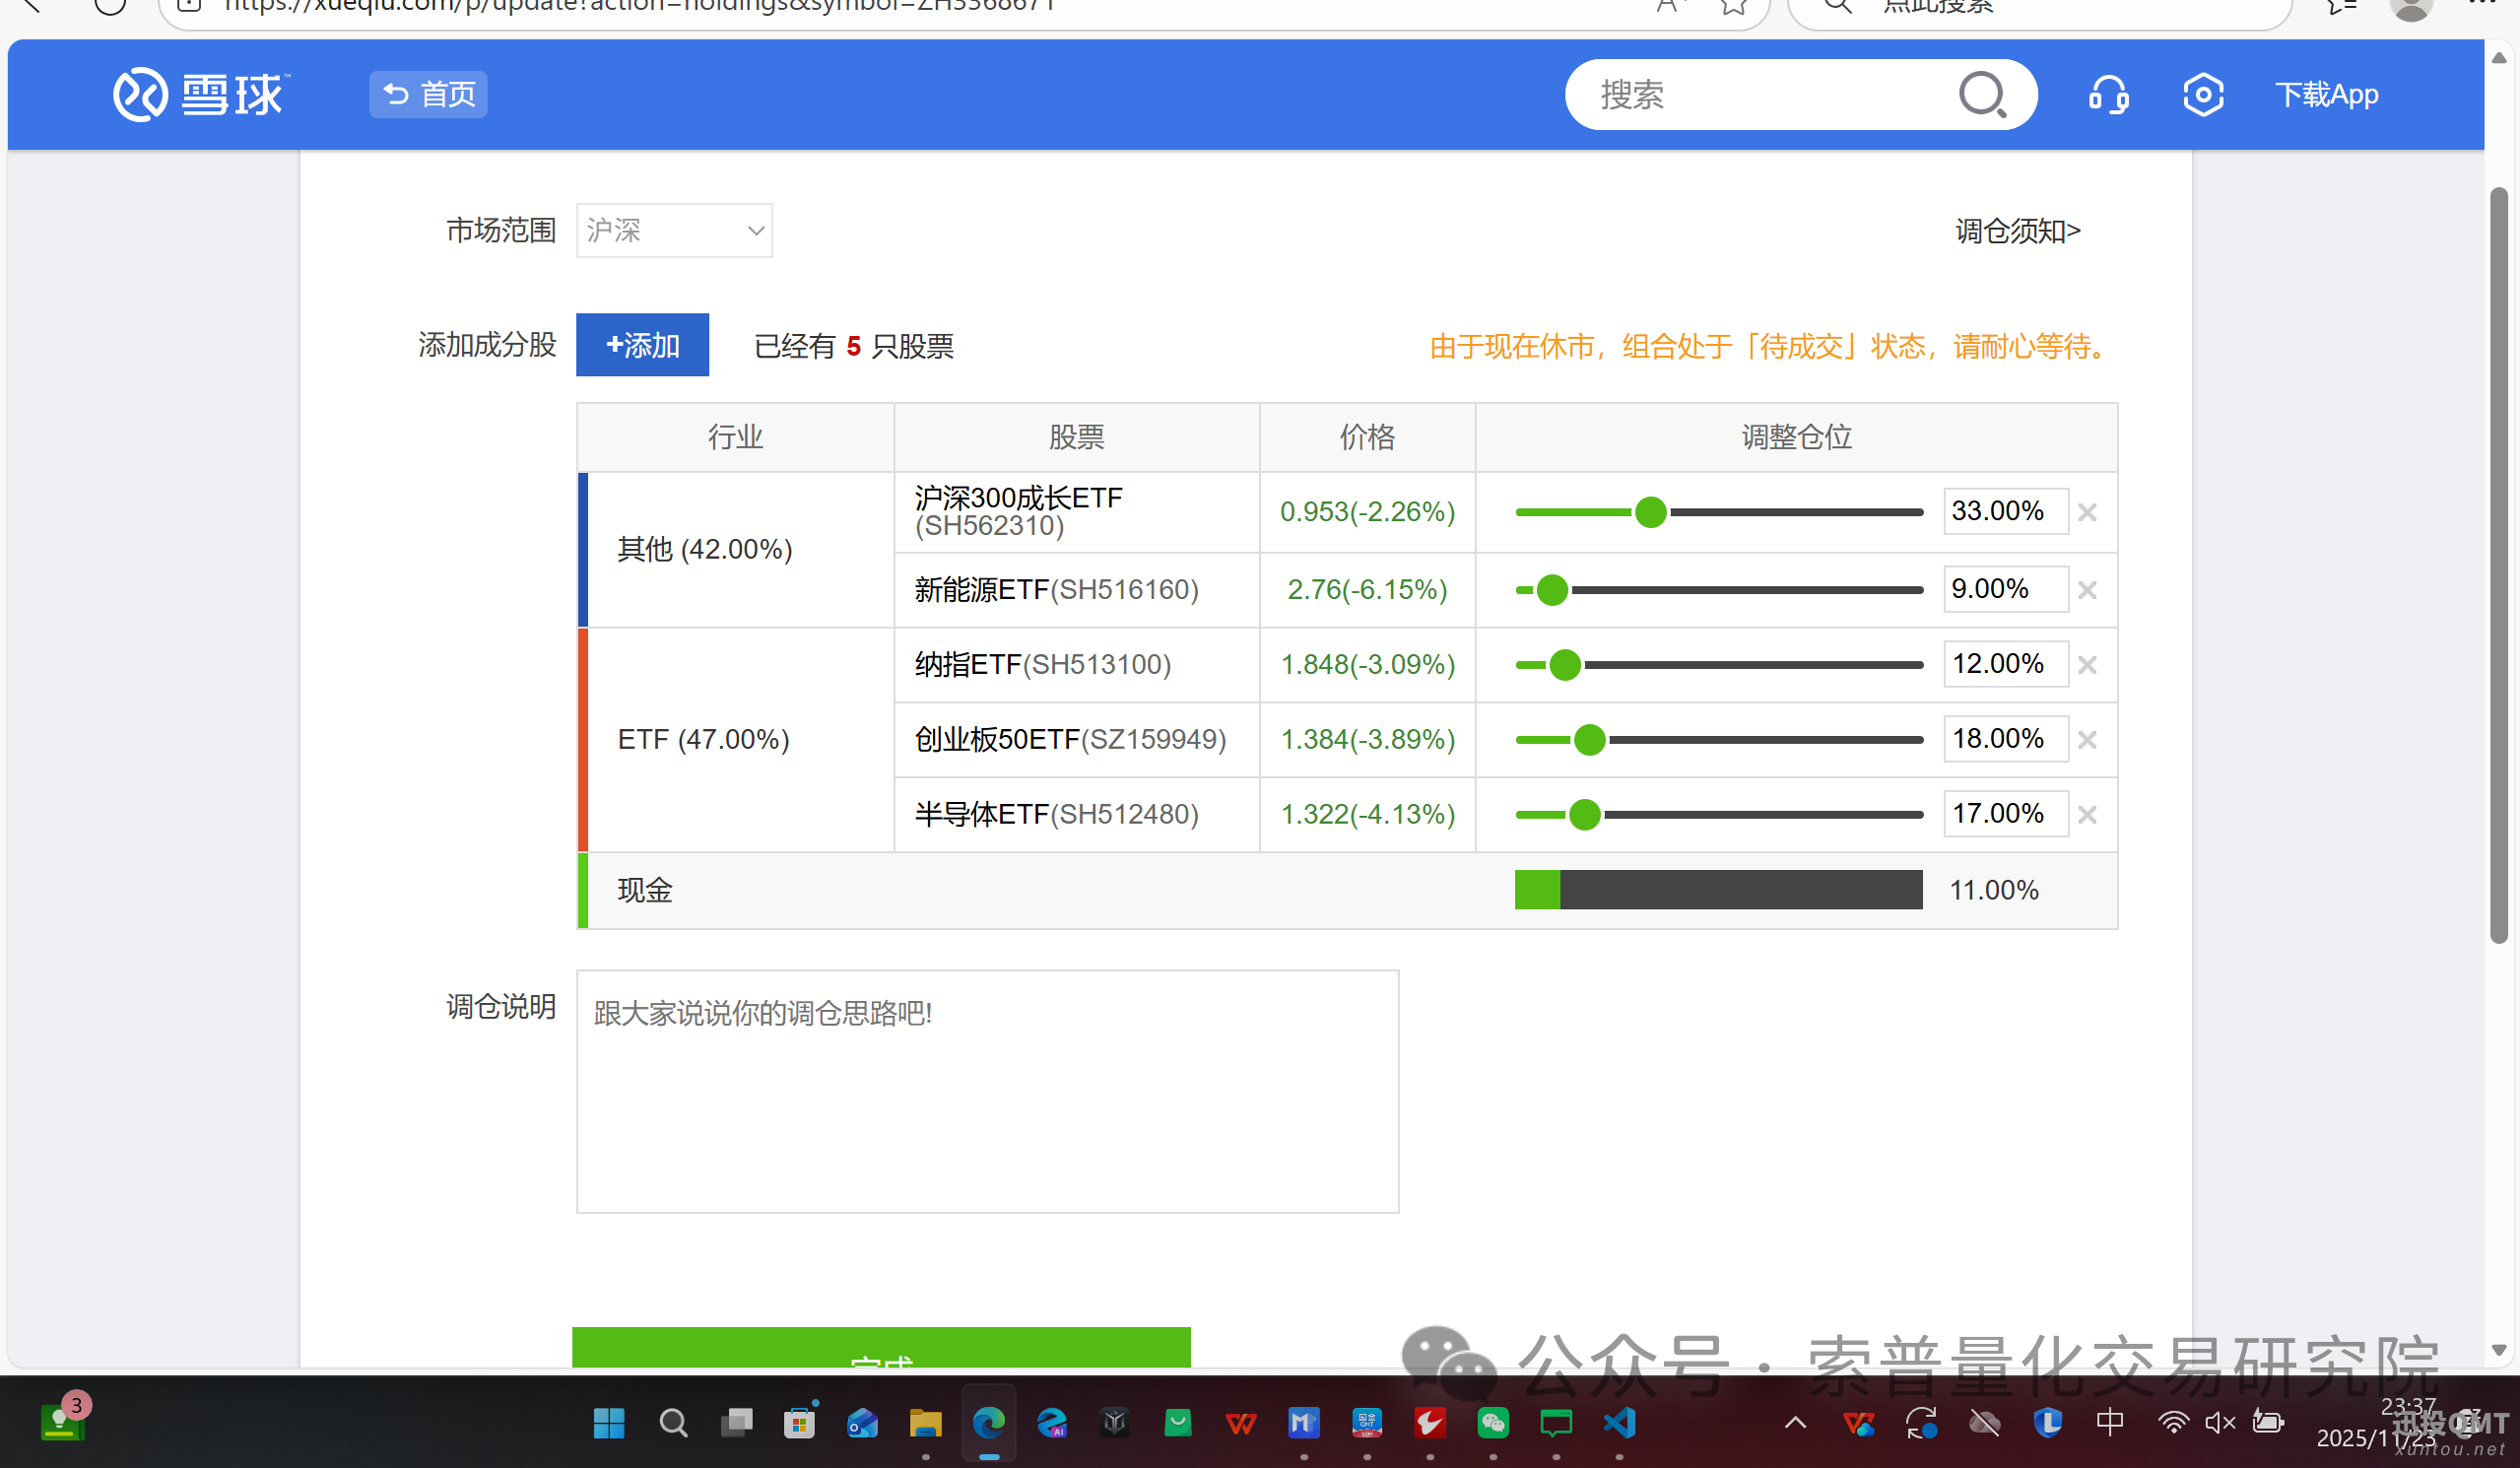2520x1468 pixels.
Task: Click the header 搜索 input box
Action: (x=1760, y=95)
